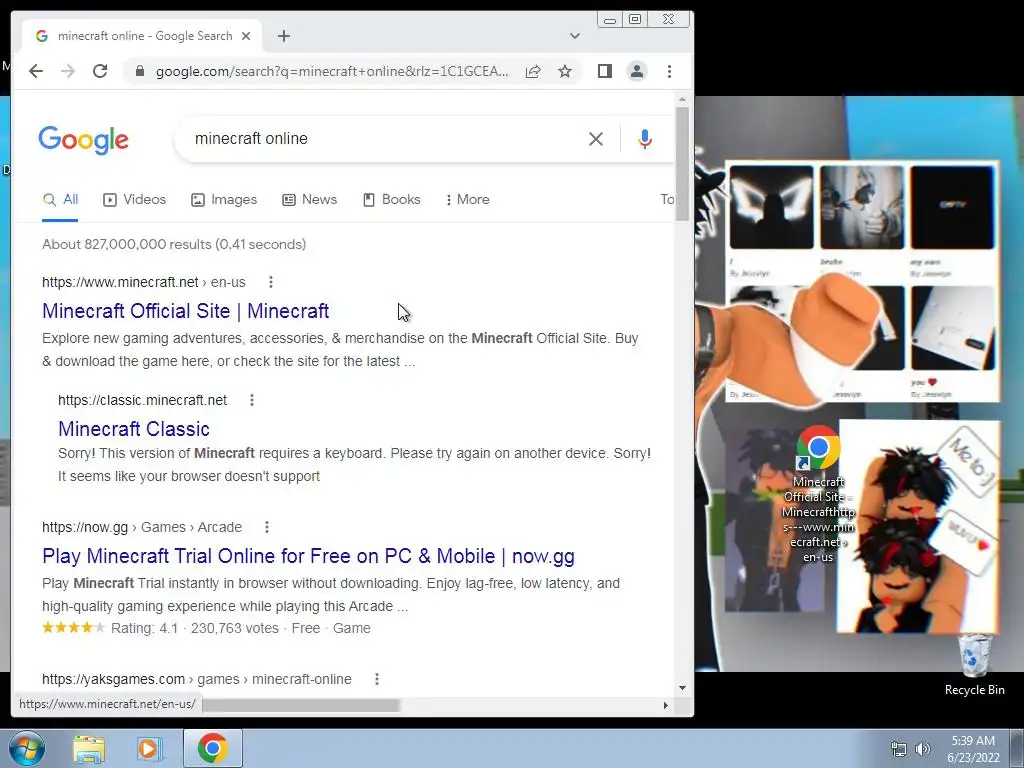Click the scroll up arrow
The width and height of the screenshot is (1024, 768).
pos(682,100)
